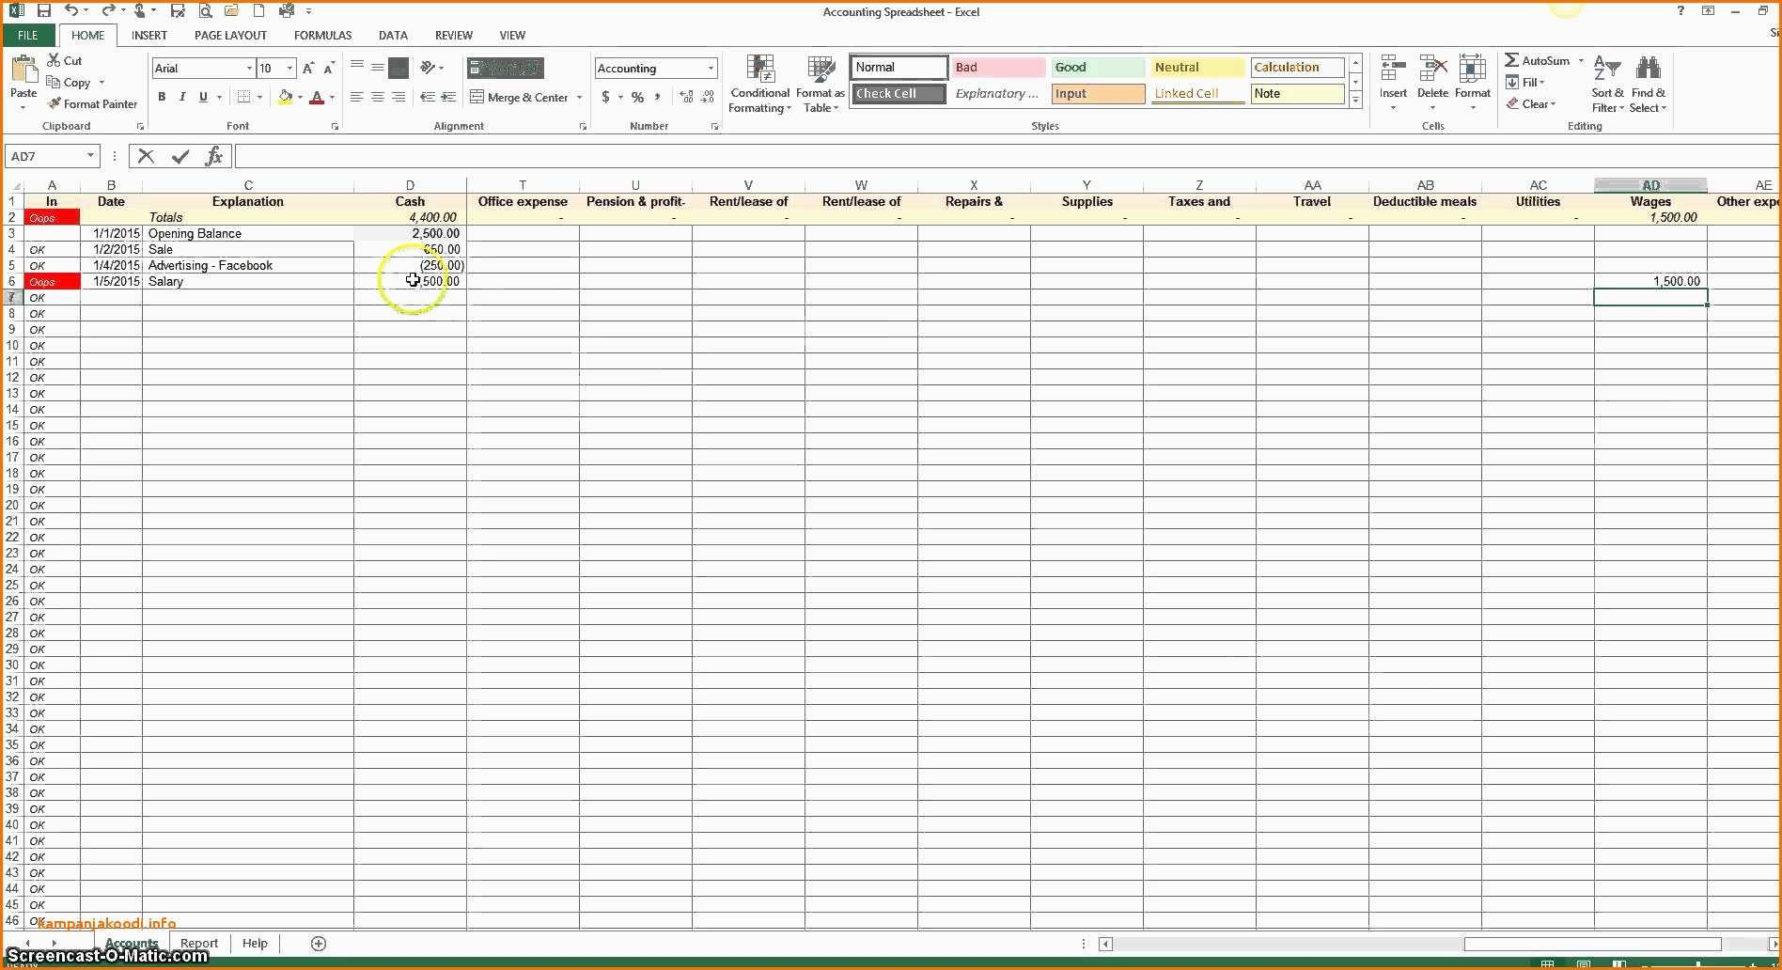Screen dimensions: 1782x970
Task: Toggle underline formatting
Action: pos(201,97)
